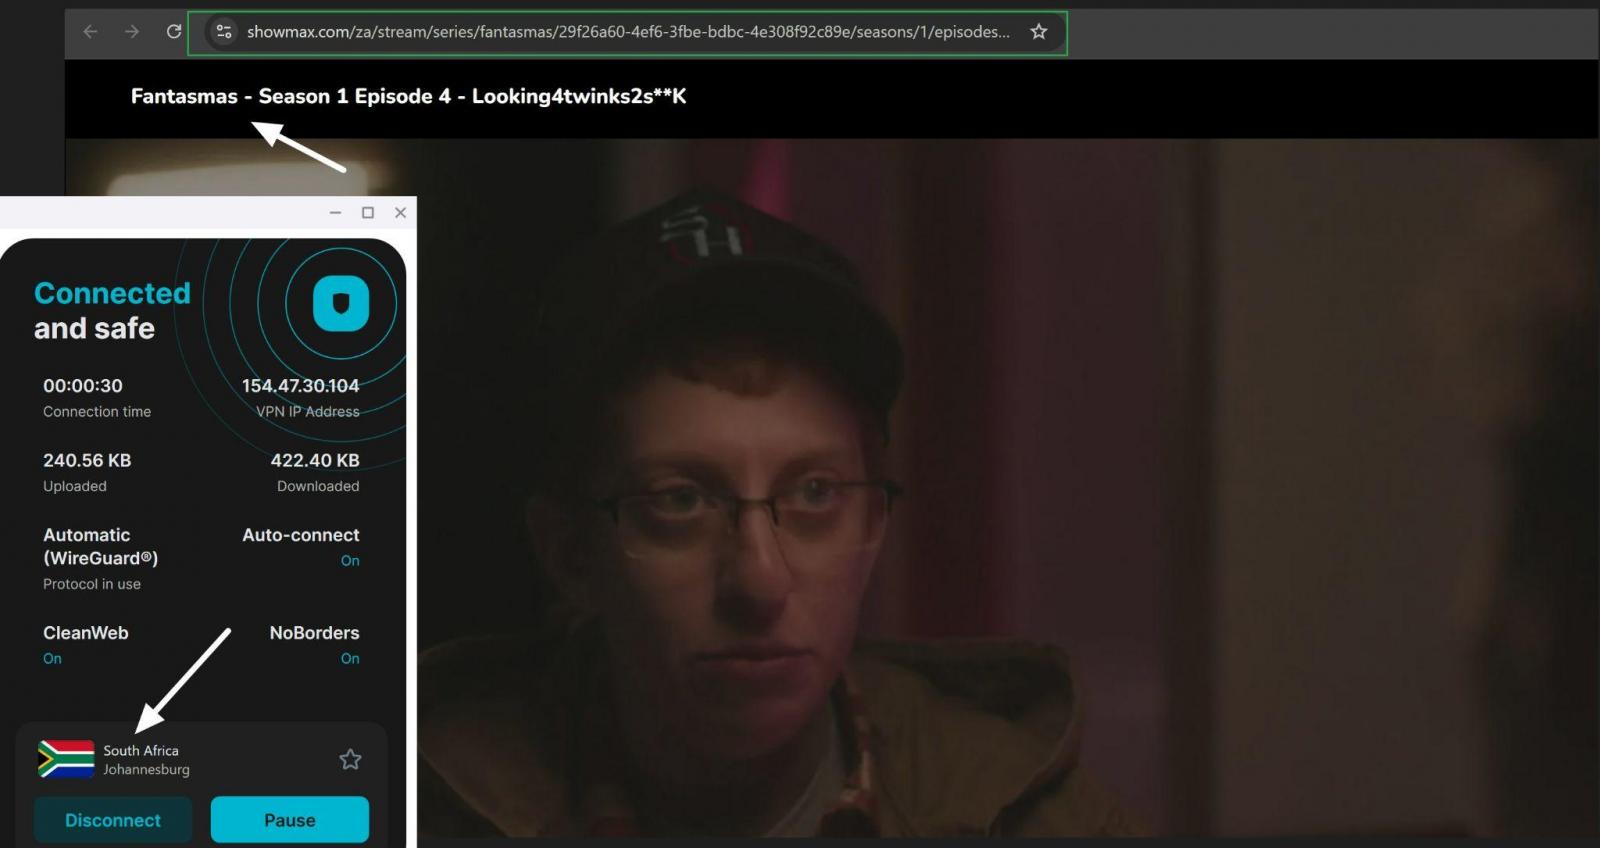1600x848 pixels.
Task: Reload the Showmax page
Action: click(174, 32)
